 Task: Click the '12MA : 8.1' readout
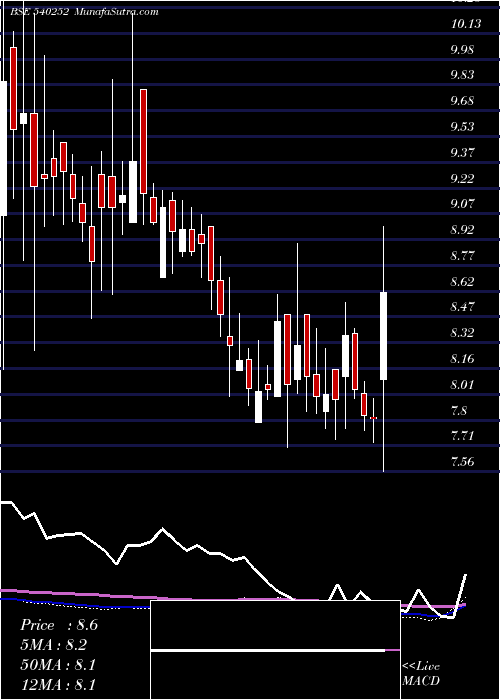tap(58, 685)
